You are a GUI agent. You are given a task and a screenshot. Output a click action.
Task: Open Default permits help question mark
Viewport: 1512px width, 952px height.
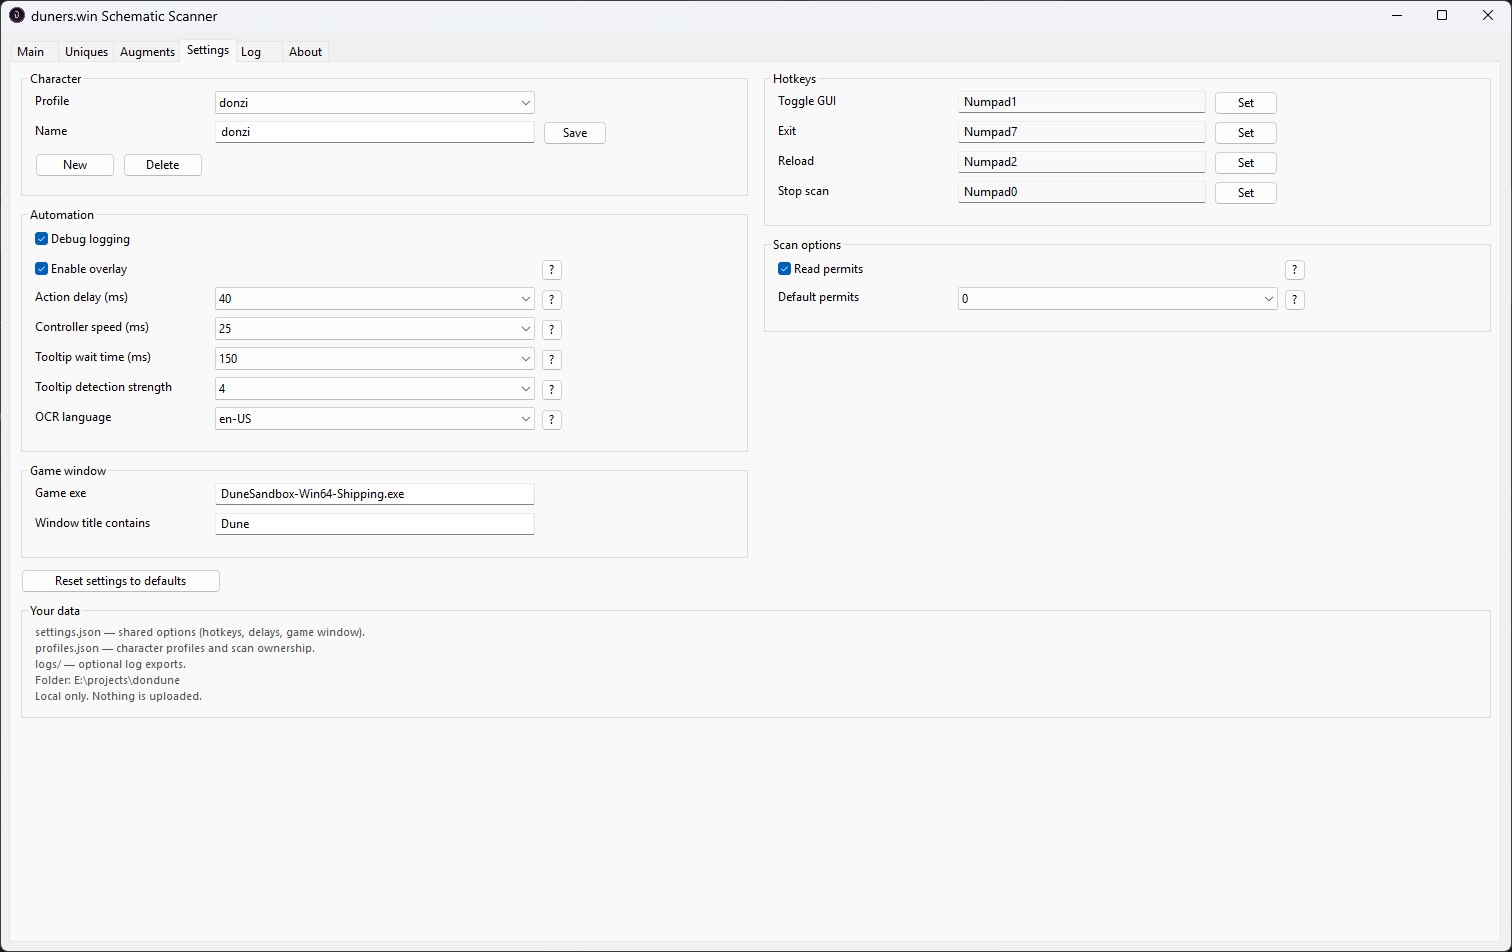(1294, 300)
